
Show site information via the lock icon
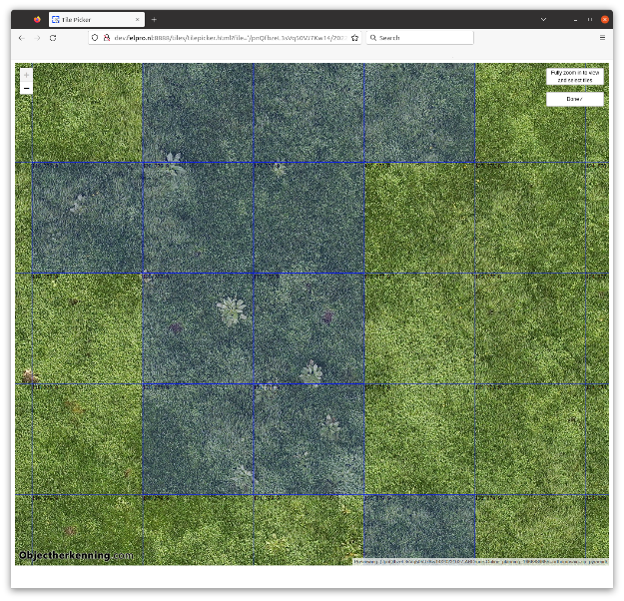(x=106, y=37)
